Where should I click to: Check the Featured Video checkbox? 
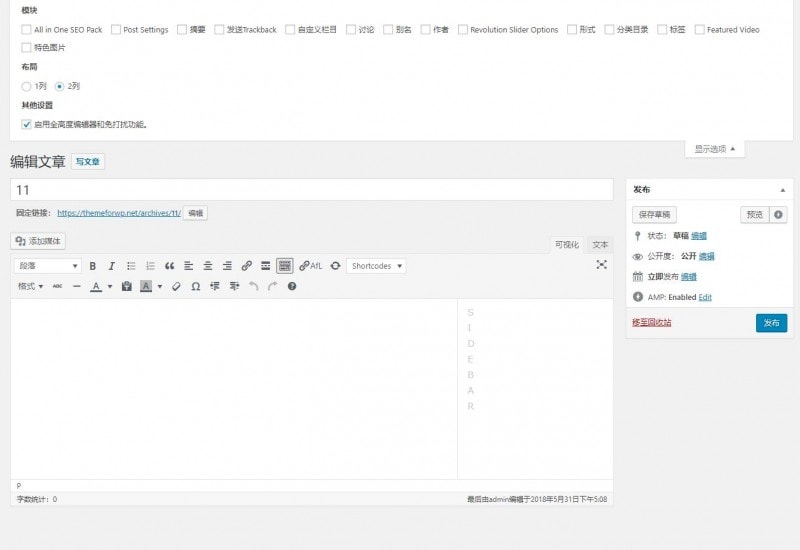coord(699,30)
